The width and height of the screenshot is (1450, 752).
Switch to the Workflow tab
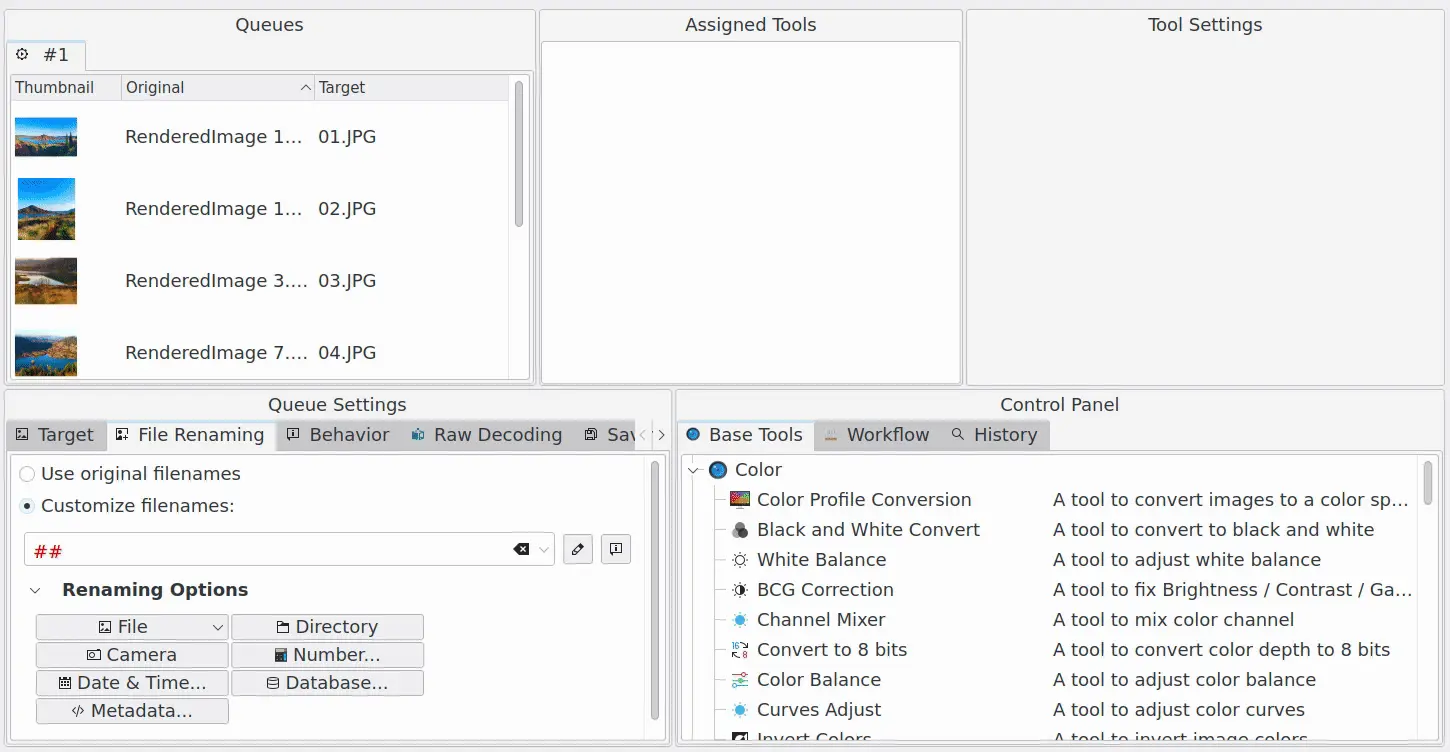(876, 435)
